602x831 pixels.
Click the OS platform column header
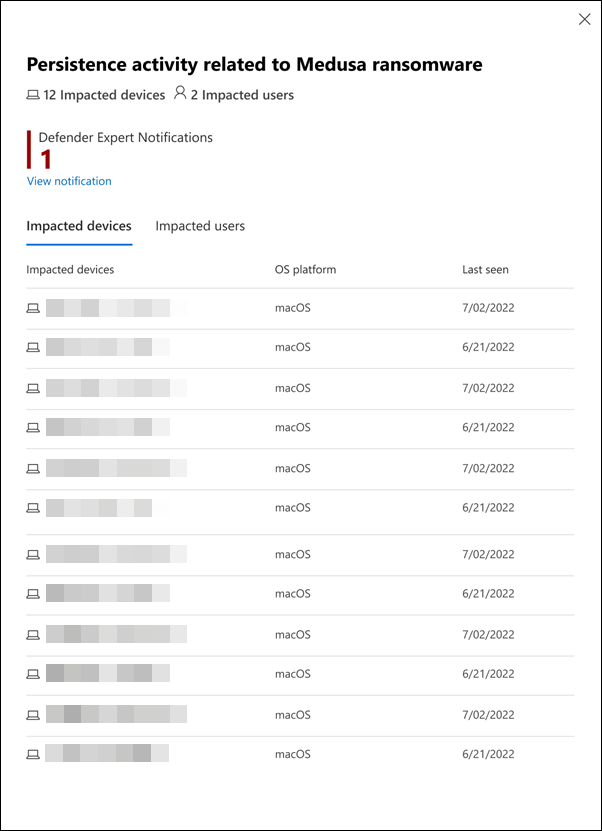pyautogui.click(x=305, y=269)
